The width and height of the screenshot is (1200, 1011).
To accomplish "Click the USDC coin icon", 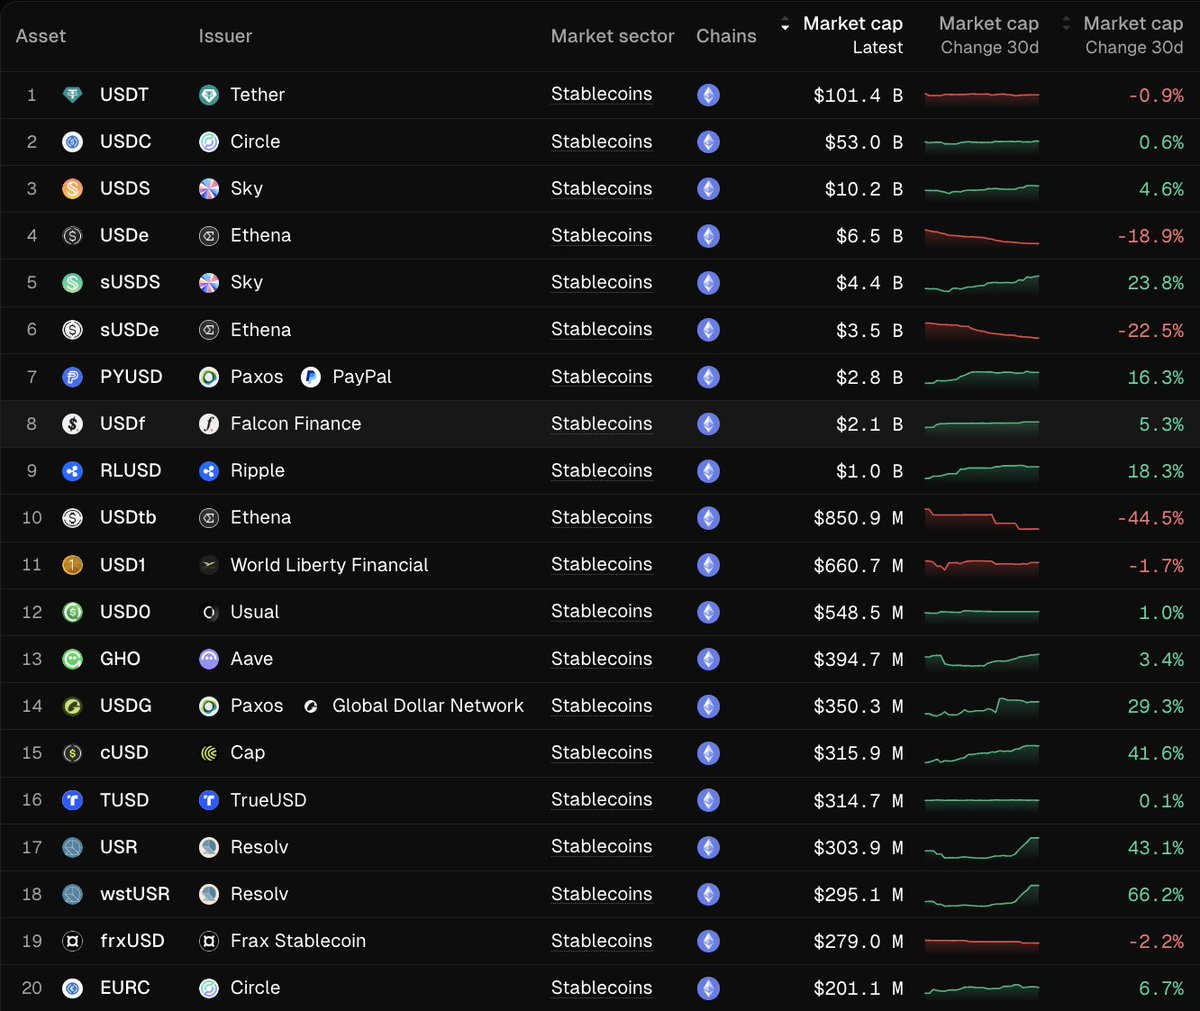I will coord(72,142).
